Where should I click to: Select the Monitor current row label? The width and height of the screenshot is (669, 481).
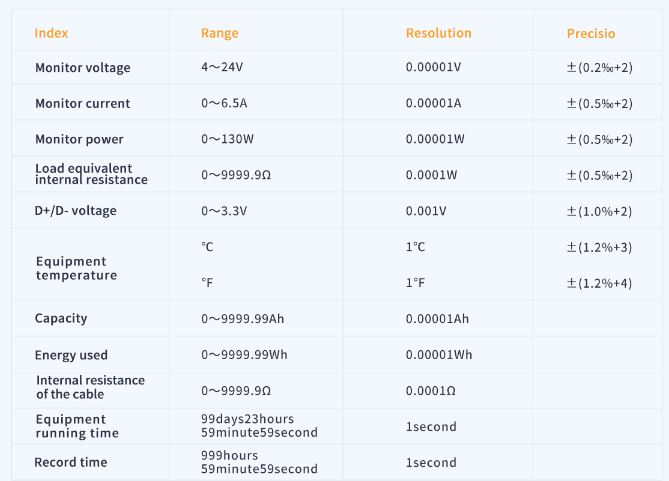click(x=82, y=104)
